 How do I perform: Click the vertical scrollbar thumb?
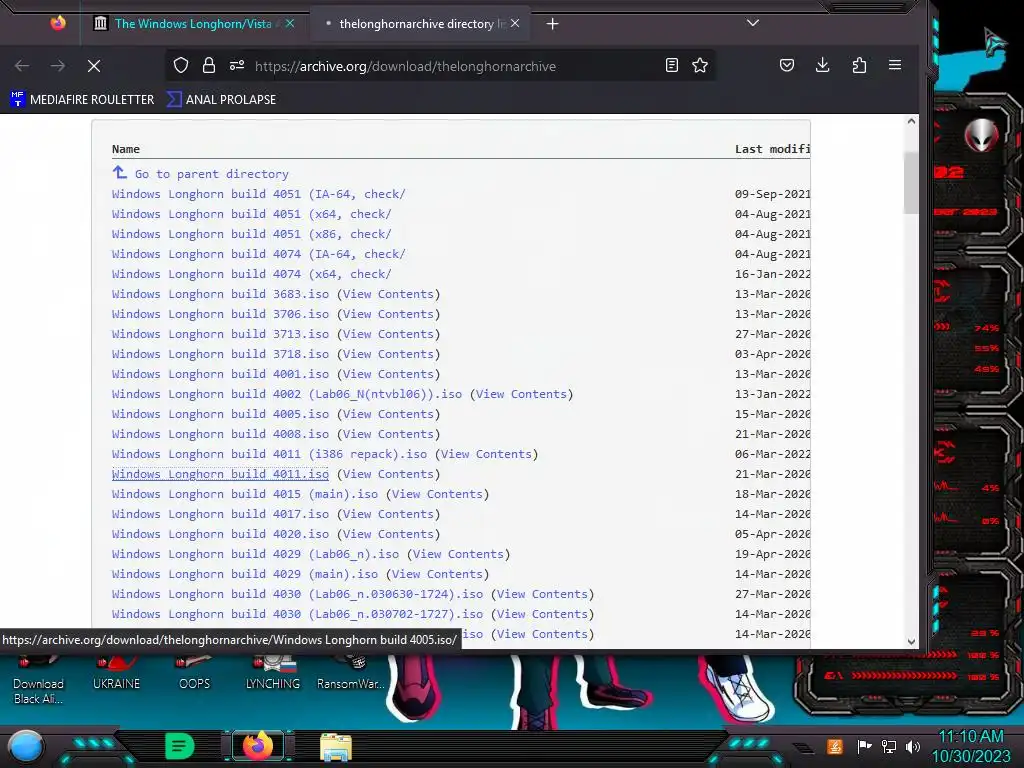pos(912,182)
